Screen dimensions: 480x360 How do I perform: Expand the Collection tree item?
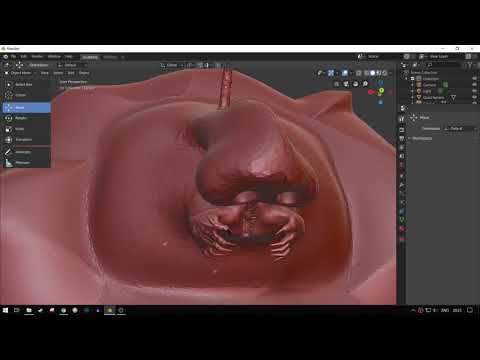tap(407, 79)
